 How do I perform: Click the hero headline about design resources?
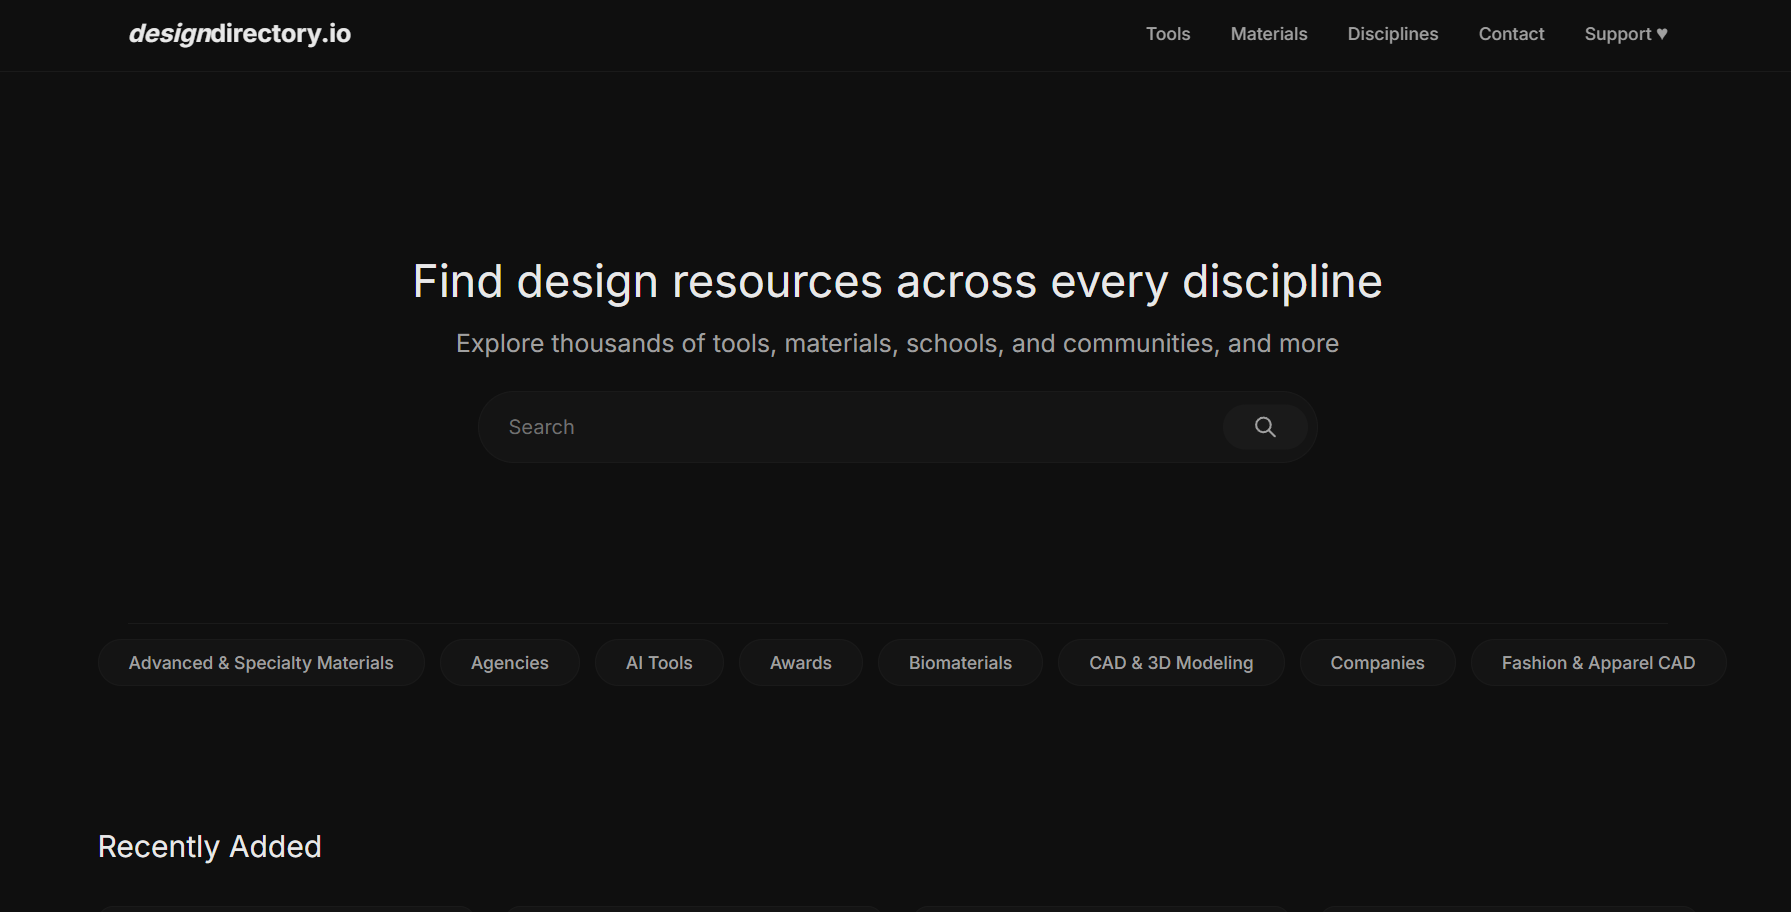(x=895, y=281)
